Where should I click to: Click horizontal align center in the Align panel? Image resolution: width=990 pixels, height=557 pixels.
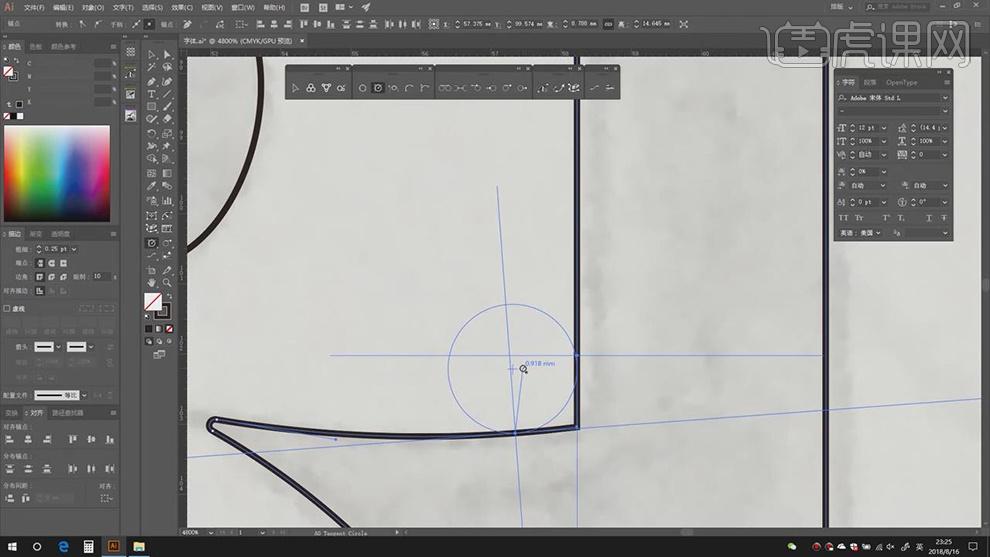pos(28,439)
